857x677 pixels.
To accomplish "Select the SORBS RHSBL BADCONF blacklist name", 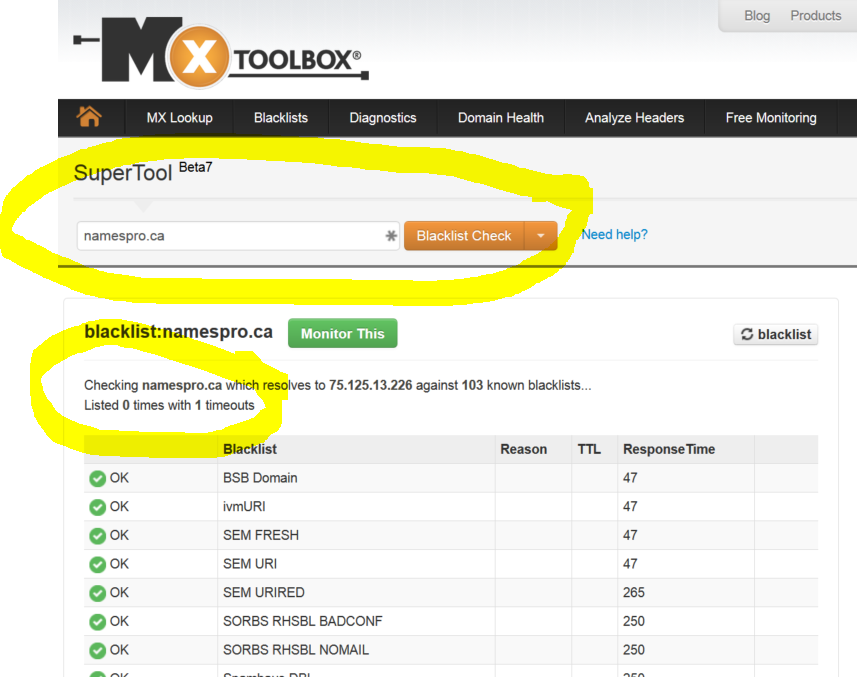I will pos(303,621).
